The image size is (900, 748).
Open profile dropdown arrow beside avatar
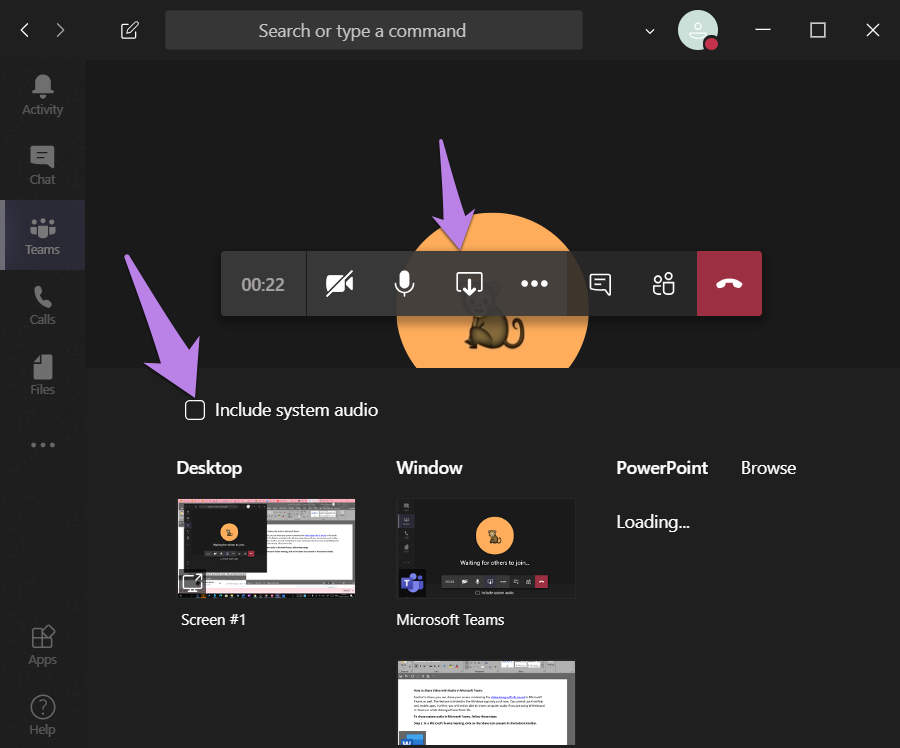click(x=650, y=31)
